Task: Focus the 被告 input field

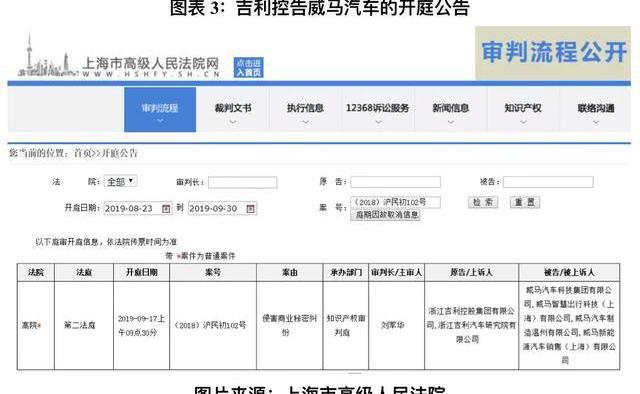Action: tap(548, 182)
